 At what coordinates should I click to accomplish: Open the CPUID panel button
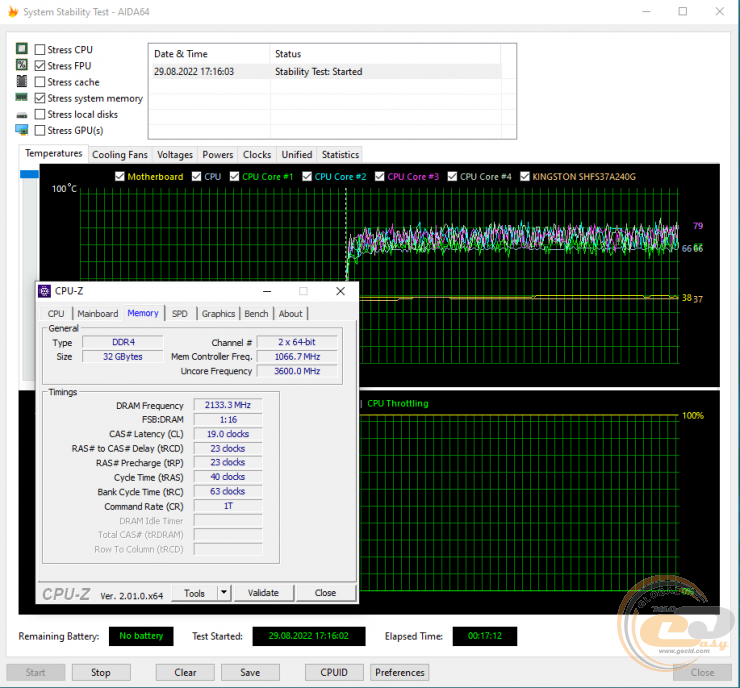[334, 672]
